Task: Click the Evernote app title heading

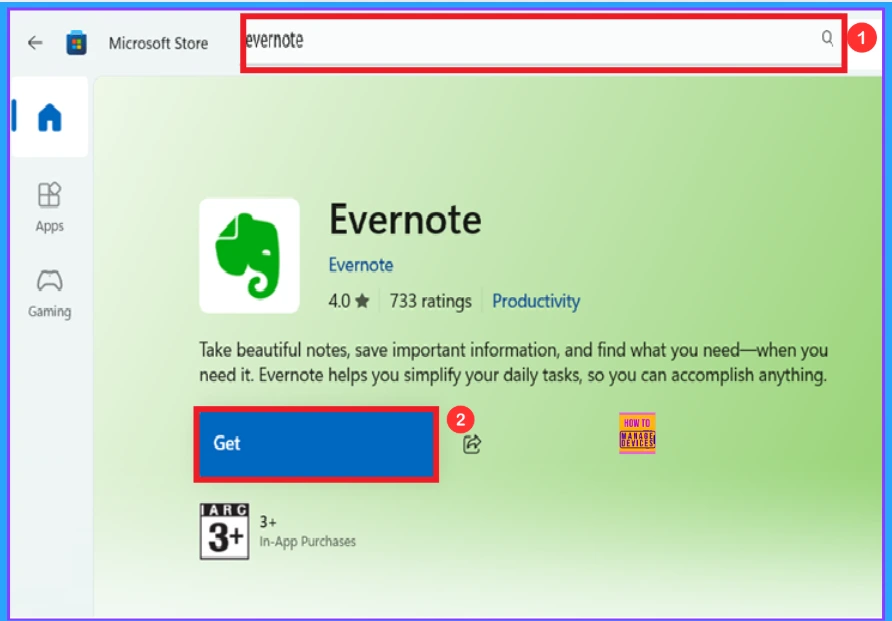Action: 405,220
